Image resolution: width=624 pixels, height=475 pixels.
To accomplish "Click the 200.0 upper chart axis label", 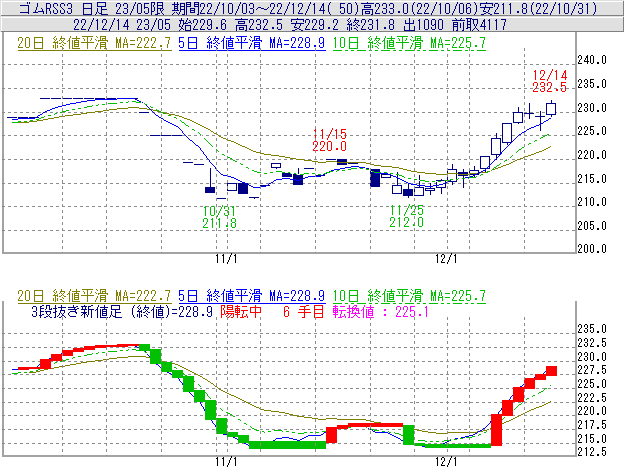I will 592,249.
